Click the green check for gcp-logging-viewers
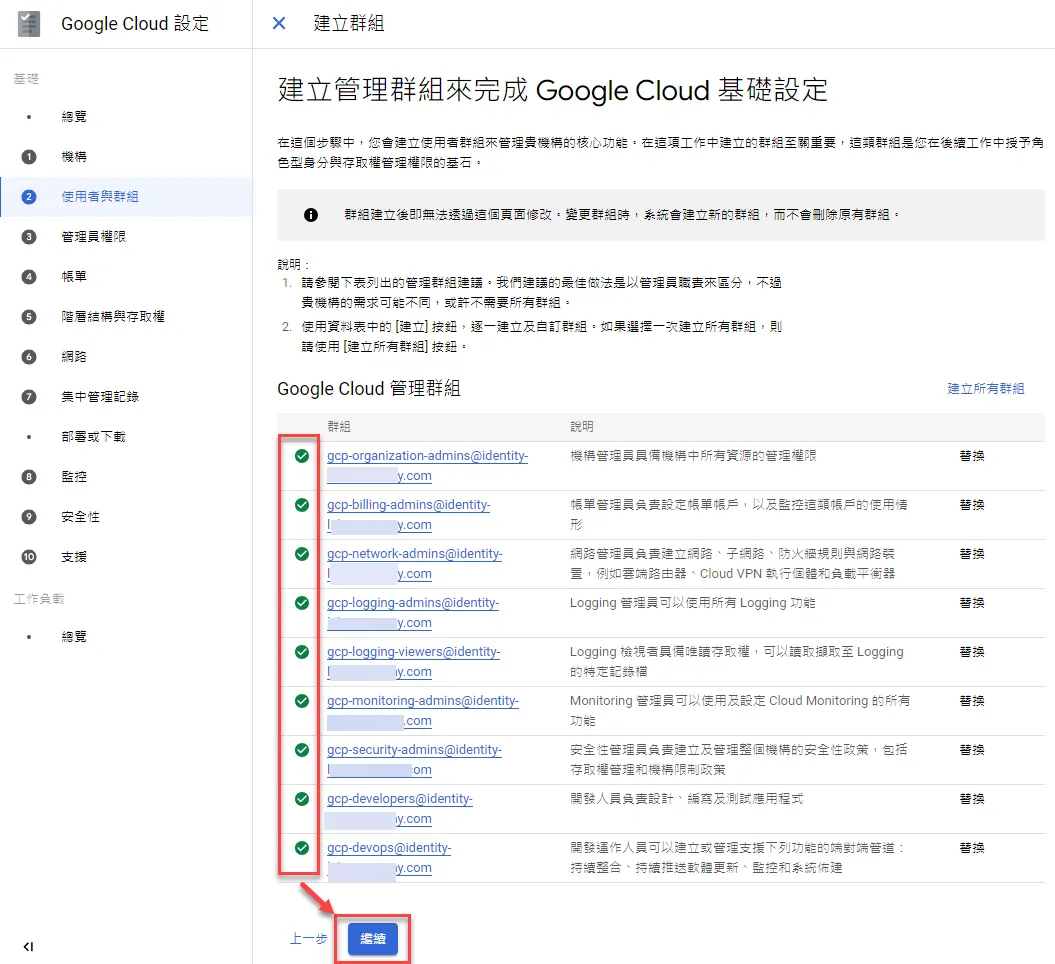Viewport: 1055px width, 964px height. (302, 653)
